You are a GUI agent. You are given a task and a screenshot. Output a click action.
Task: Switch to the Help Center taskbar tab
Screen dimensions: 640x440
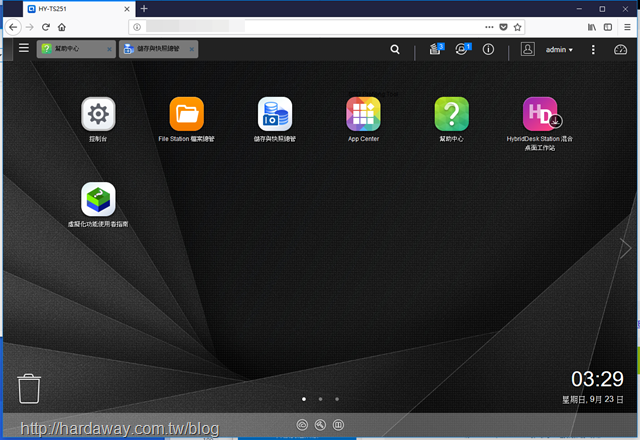[76, 49]
